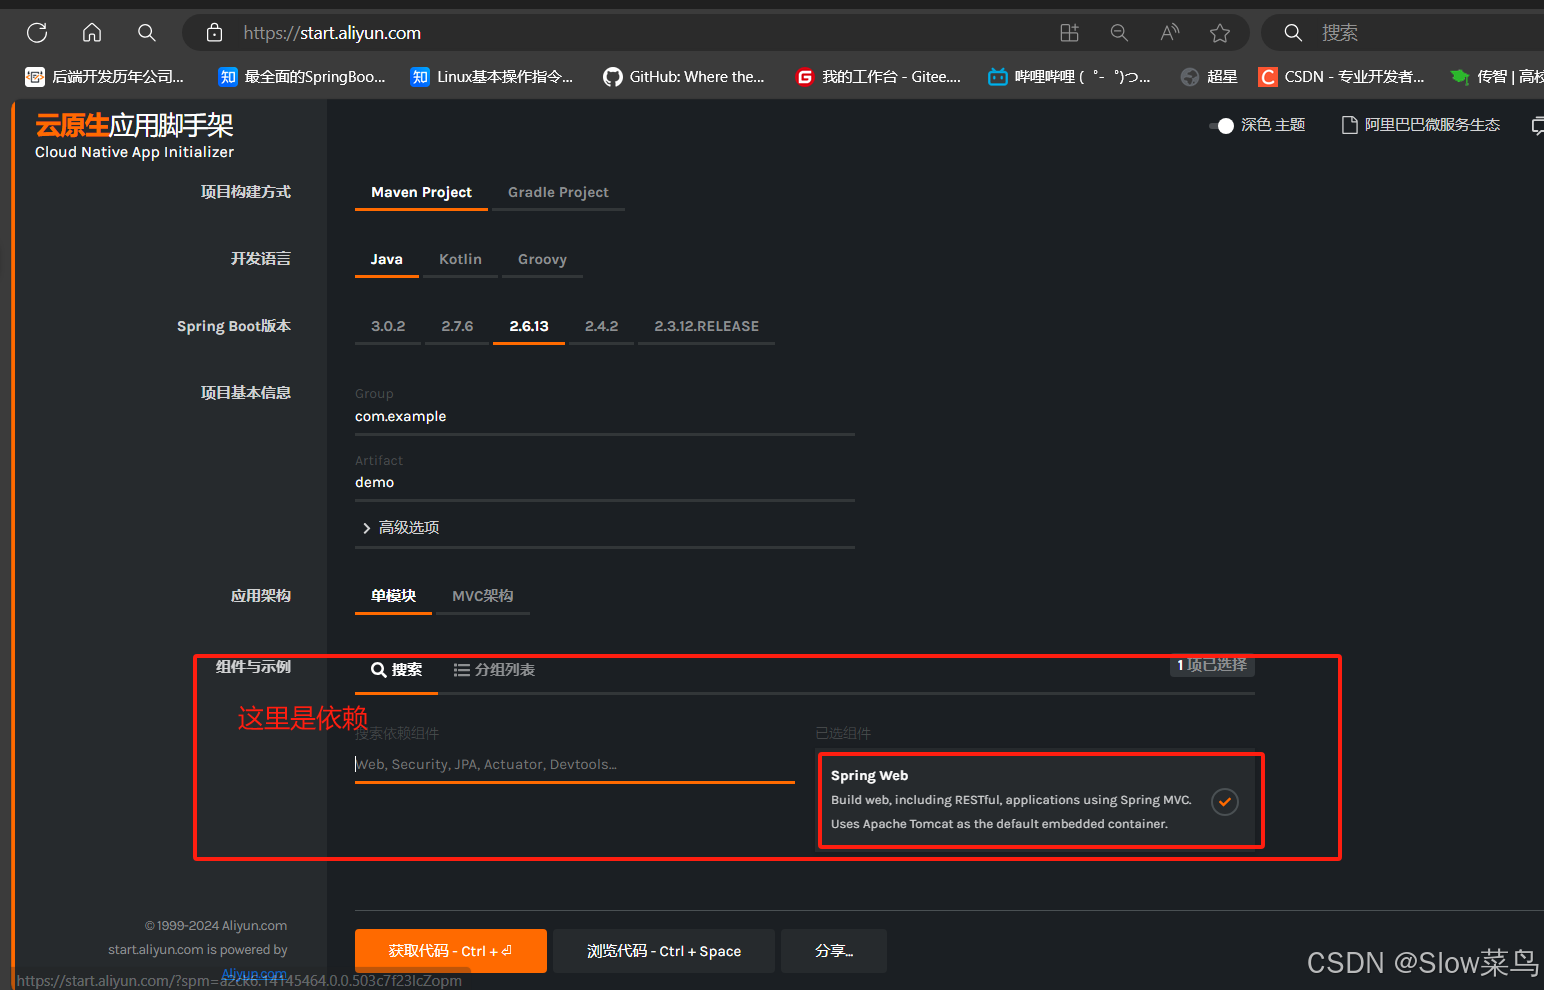Open the 超星 bookmark
1544x990 pixels.
point(1209,77)
